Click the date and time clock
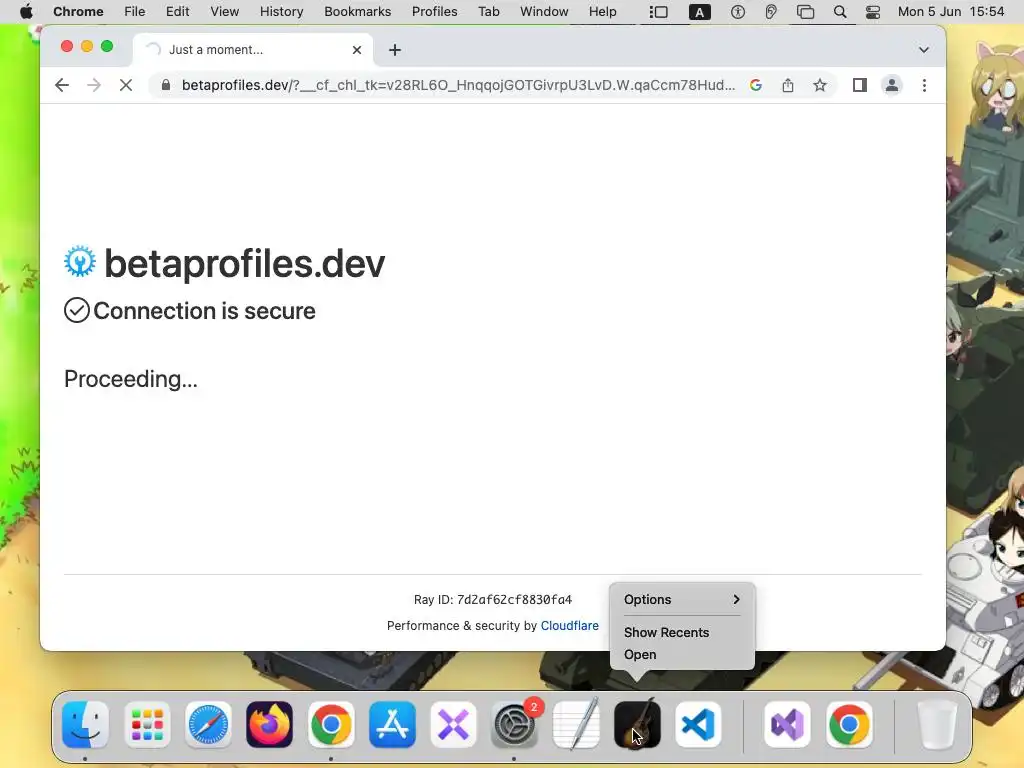The height and width of the screenshot is (768, 1024). coord(951,11)
